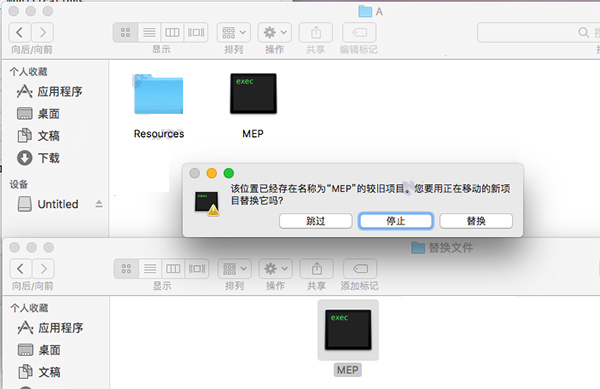Go back in the A window
Image resolution: width=600 pixels, height=389 pixels.
20,33
